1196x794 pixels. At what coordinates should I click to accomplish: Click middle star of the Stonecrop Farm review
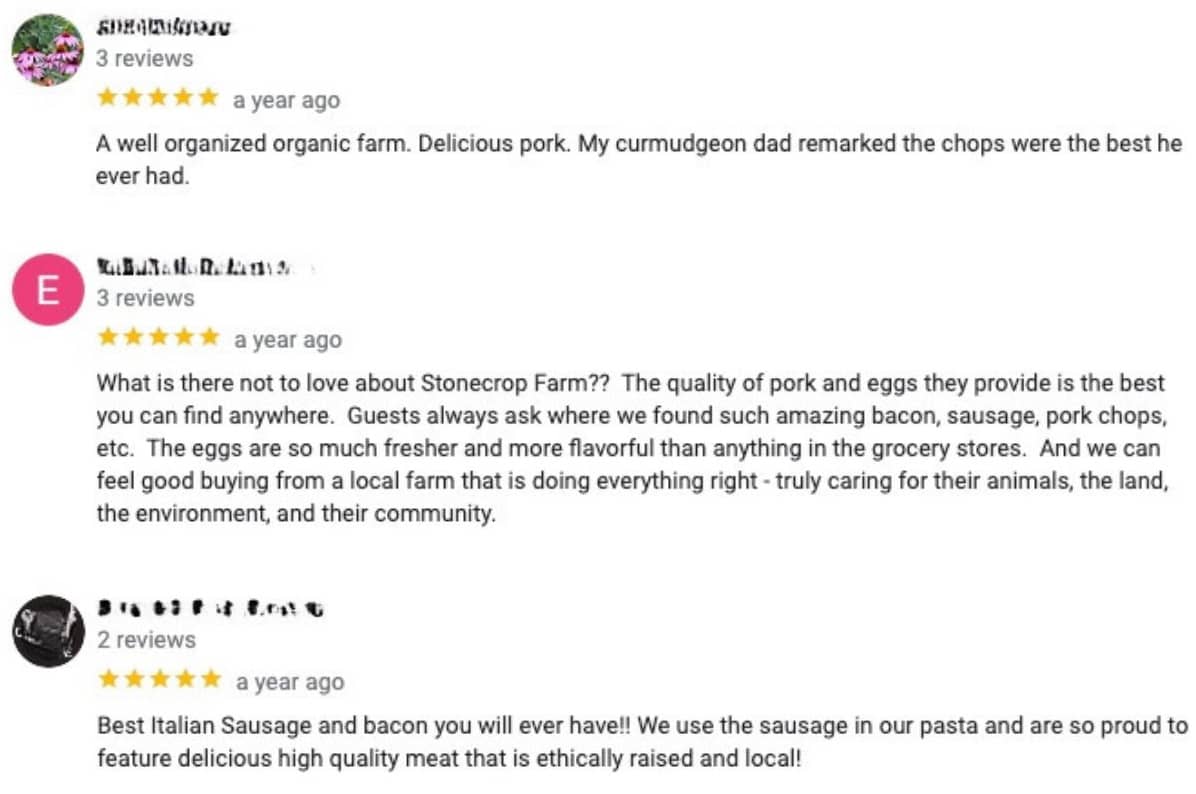(x=158, y=337)
